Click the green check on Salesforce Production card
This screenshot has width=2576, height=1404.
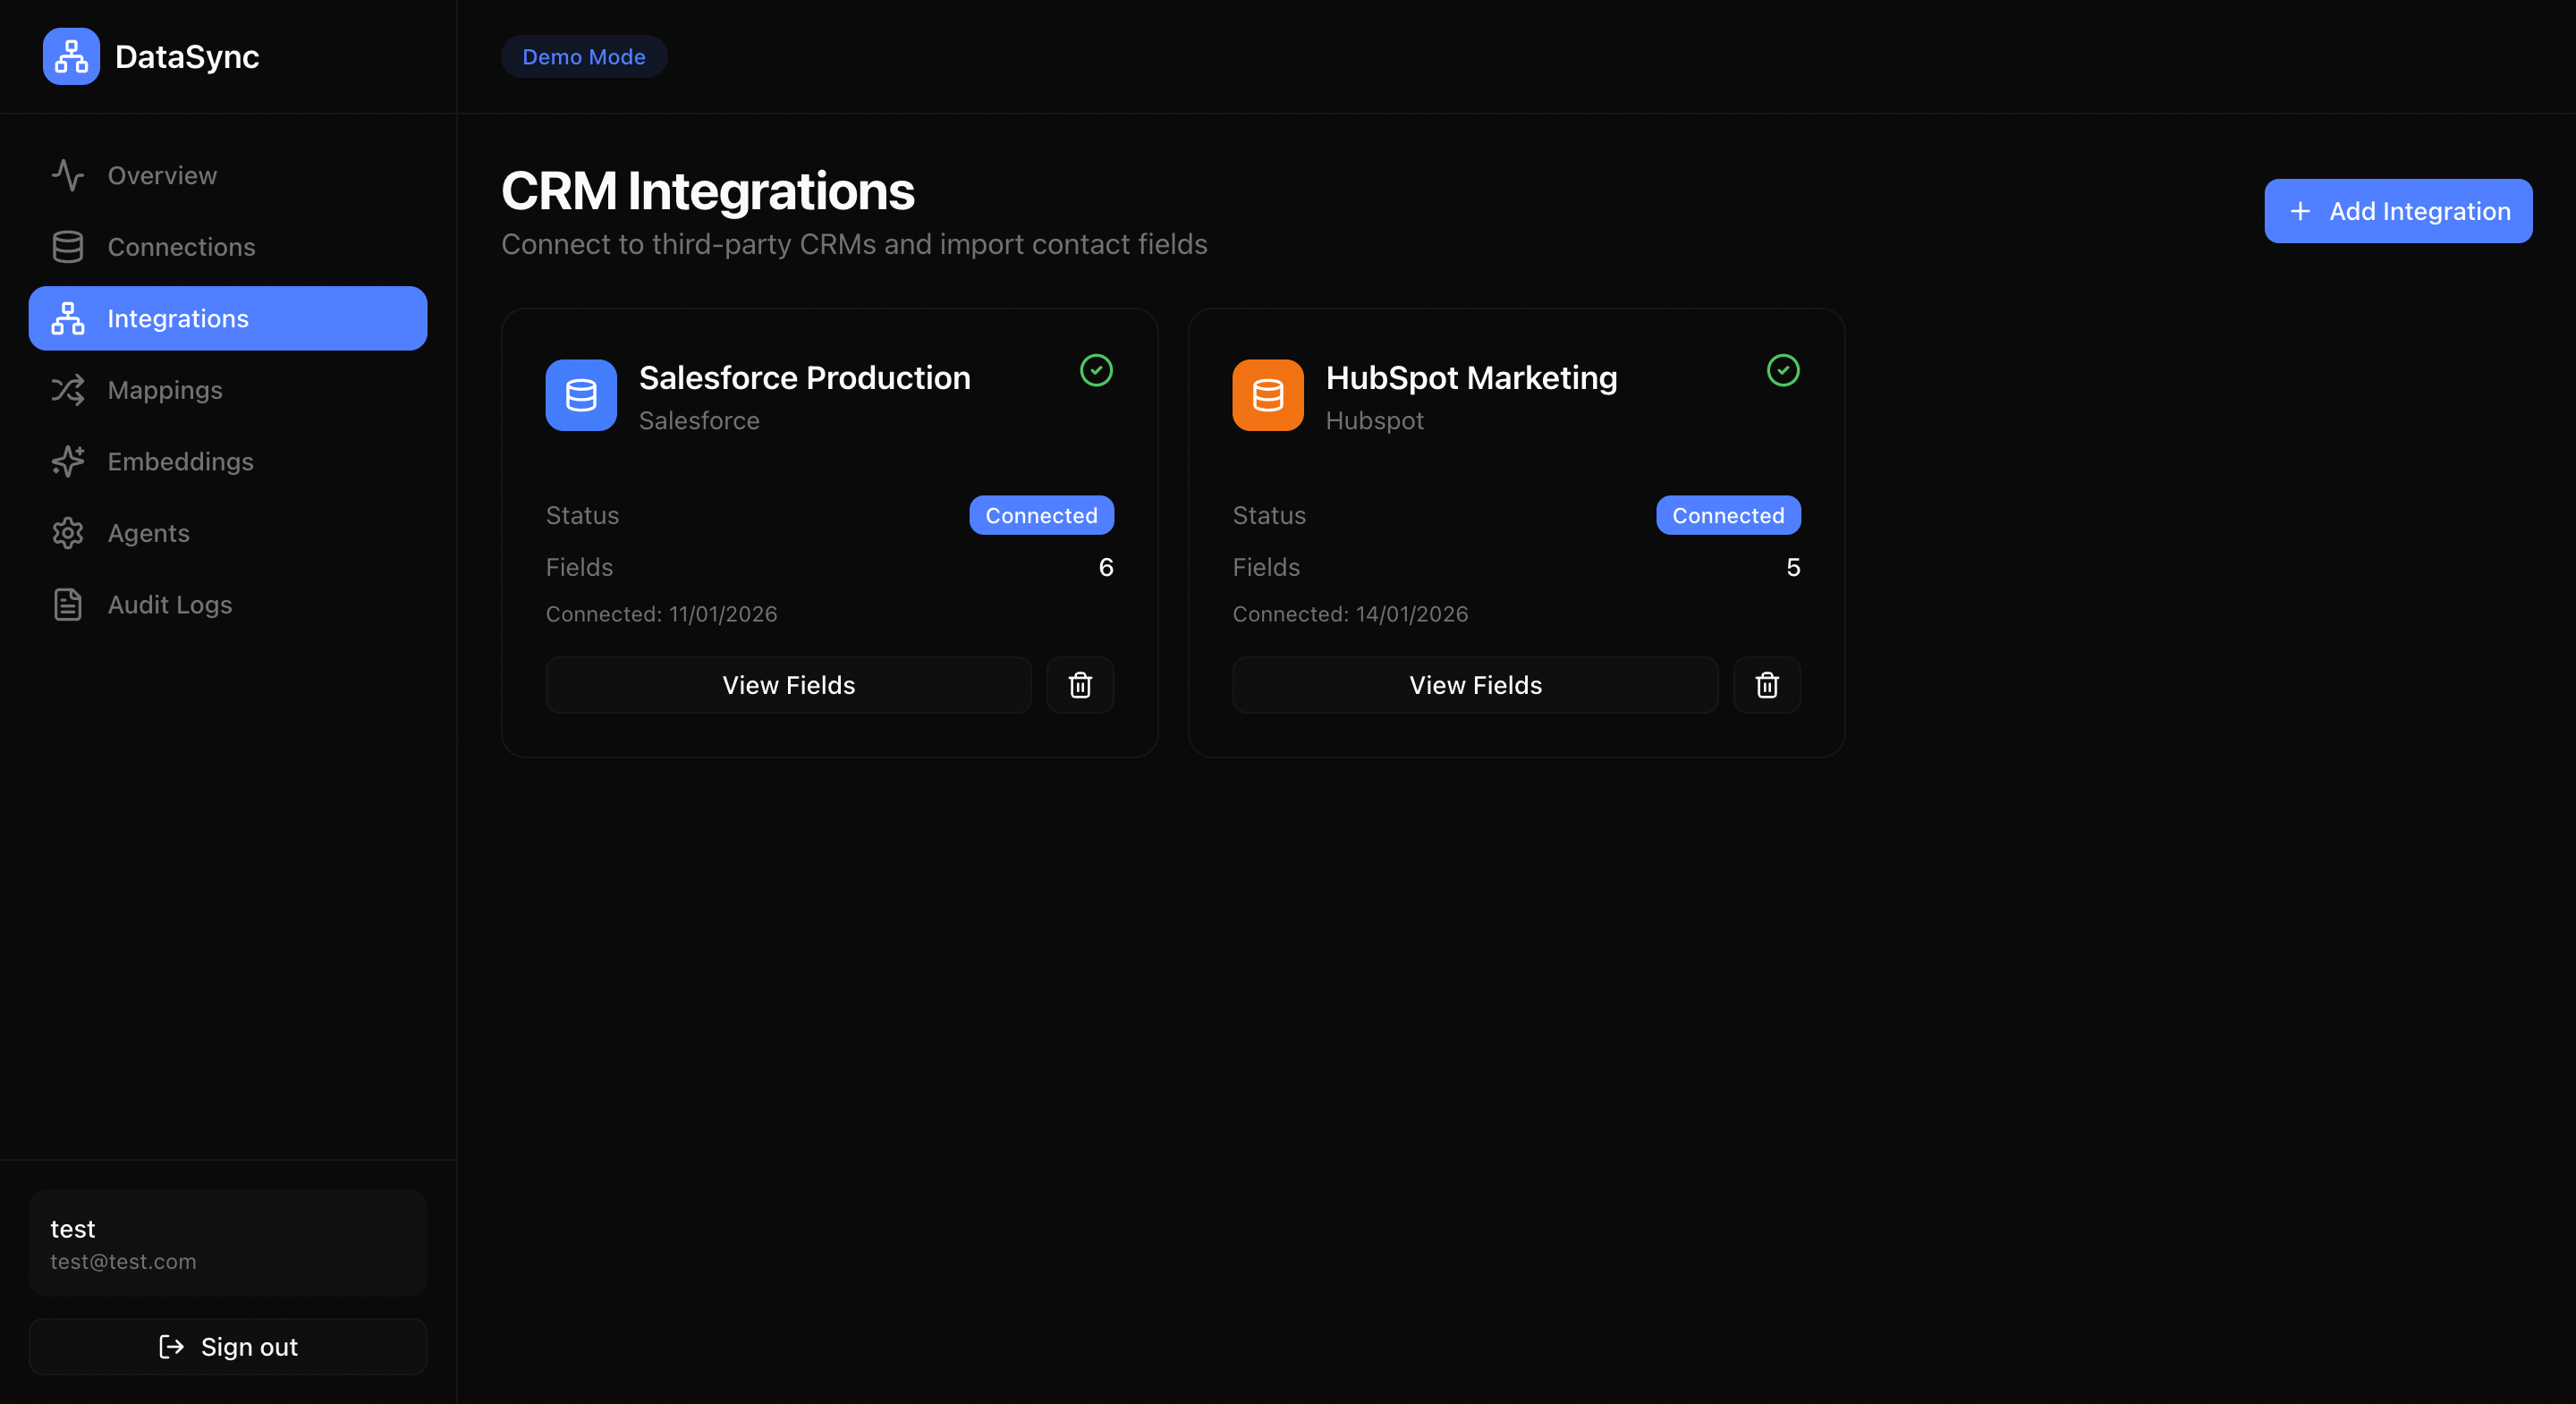(1096, 371)
